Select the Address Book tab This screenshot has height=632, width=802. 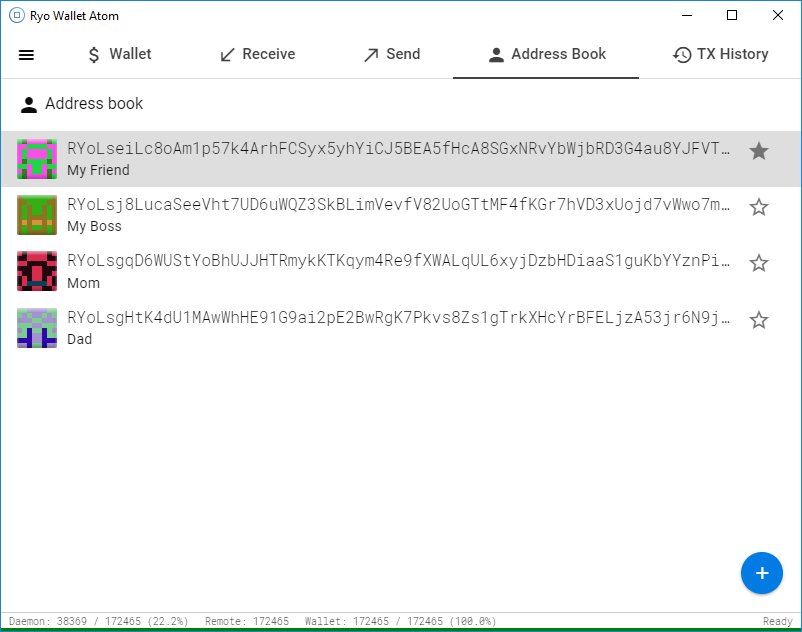tap(546, 54)
